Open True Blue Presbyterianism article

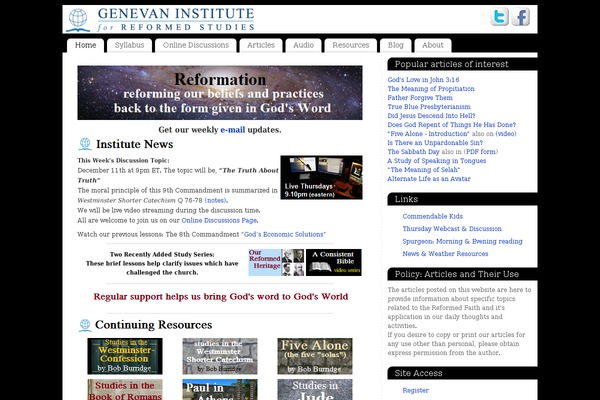(x=429, y=107)
